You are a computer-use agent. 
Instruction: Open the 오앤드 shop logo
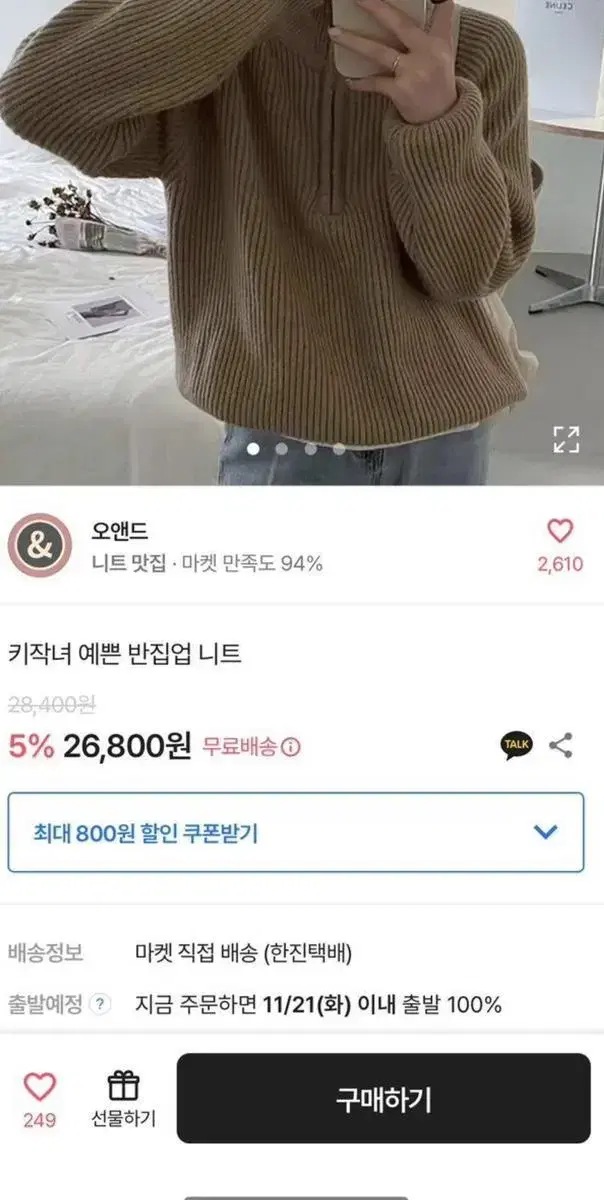click(40, 545)
